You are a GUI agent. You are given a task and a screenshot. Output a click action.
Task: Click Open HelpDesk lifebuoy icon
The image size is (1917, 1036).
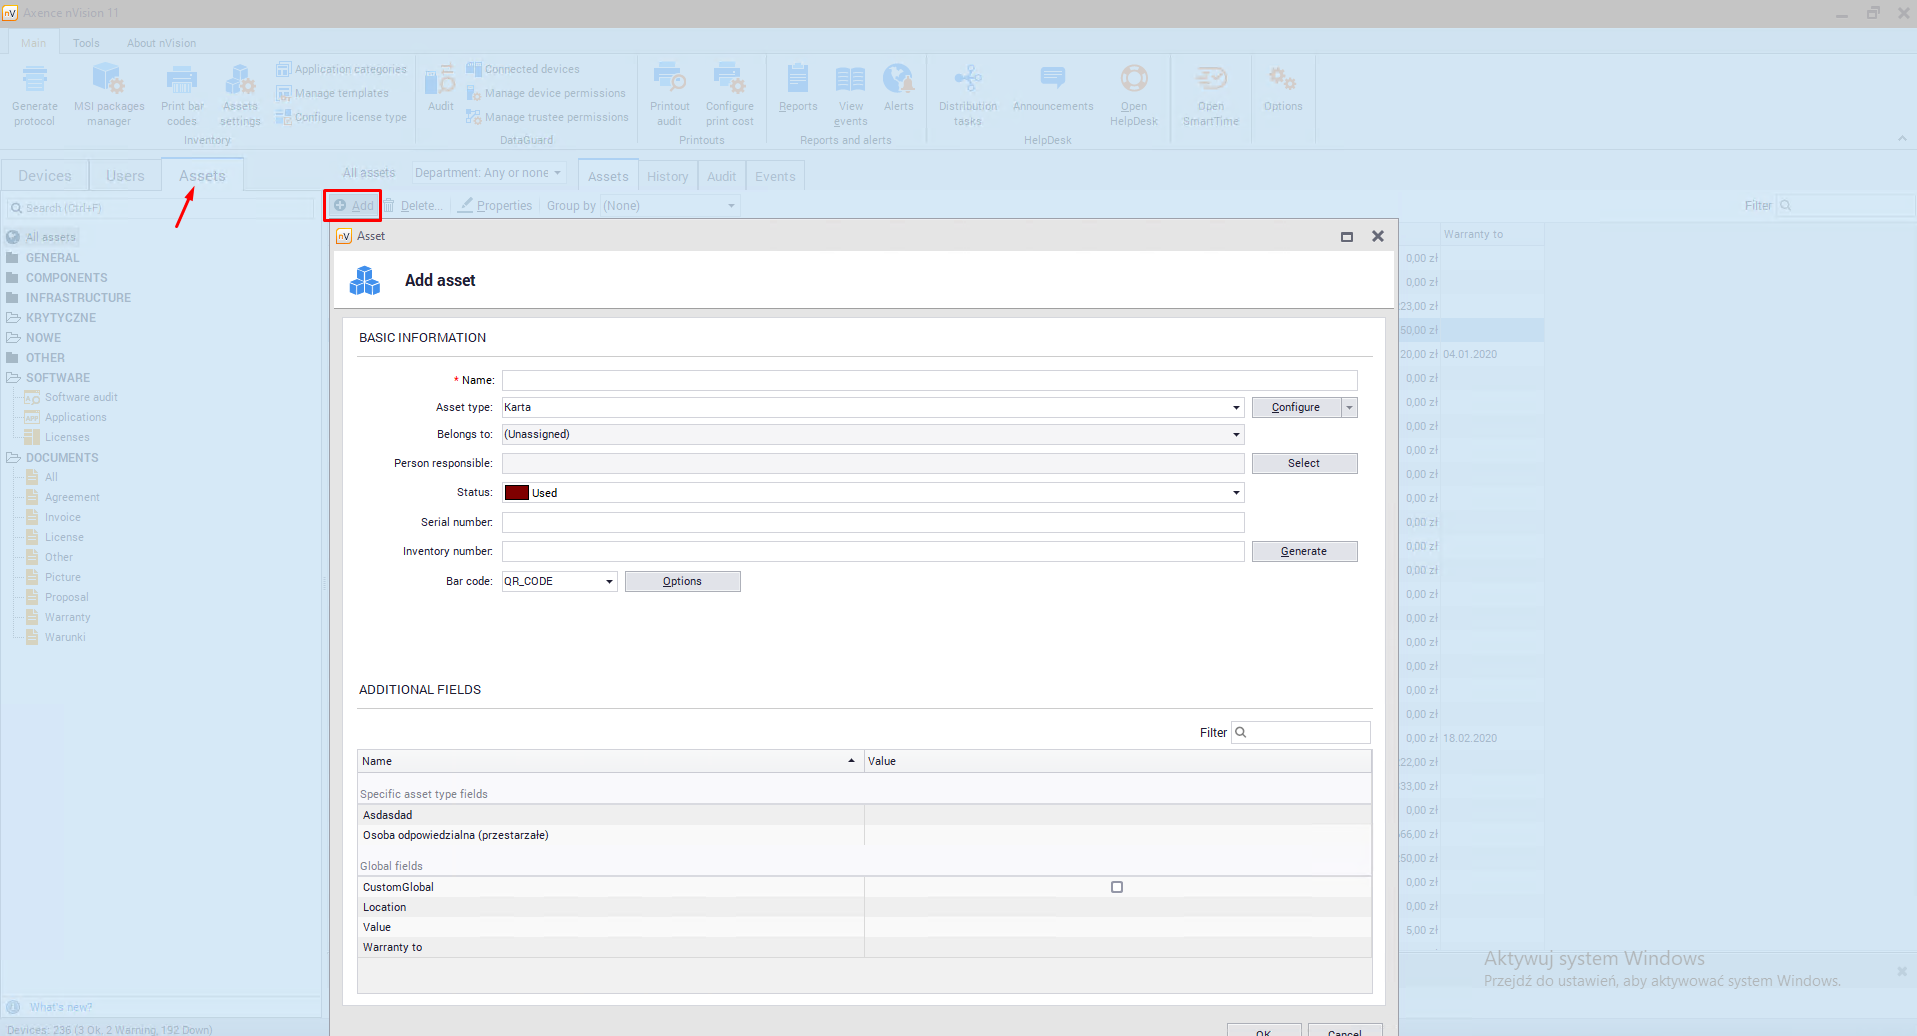(1133, 80)
